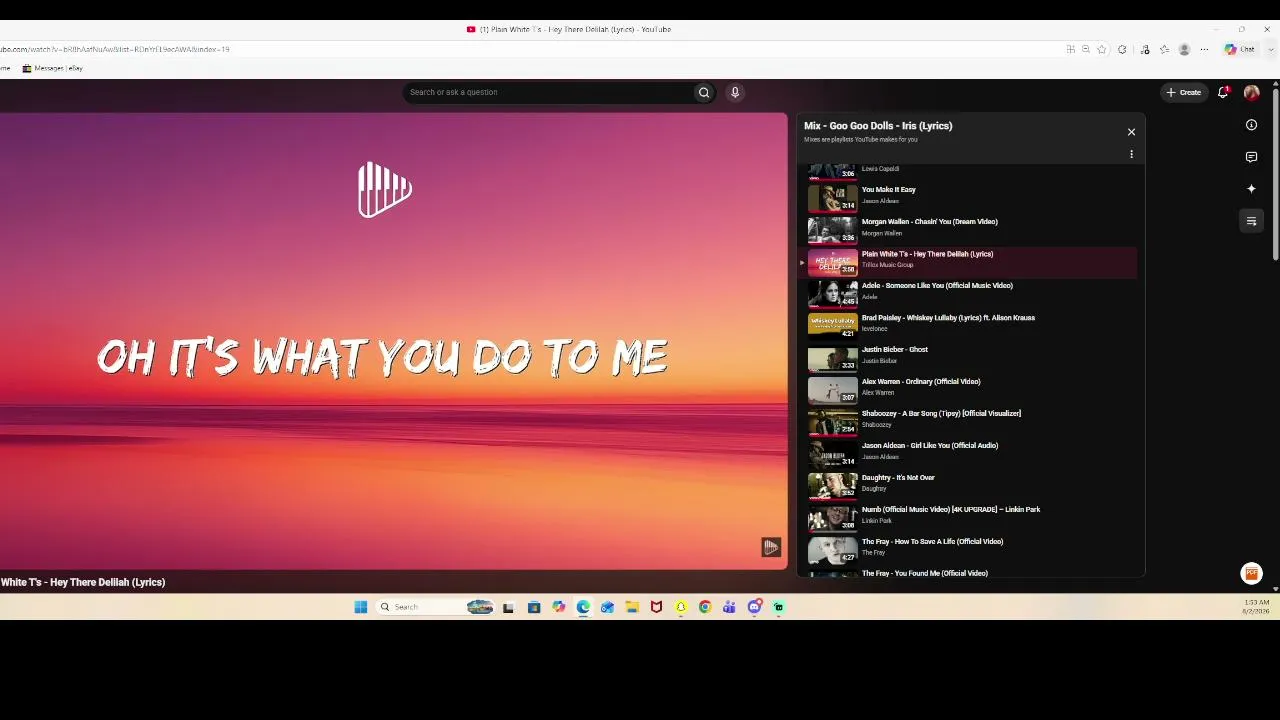
Task: Click Numb Linkin Park title text
Action: pyautogui.click(x=951, y=510)
